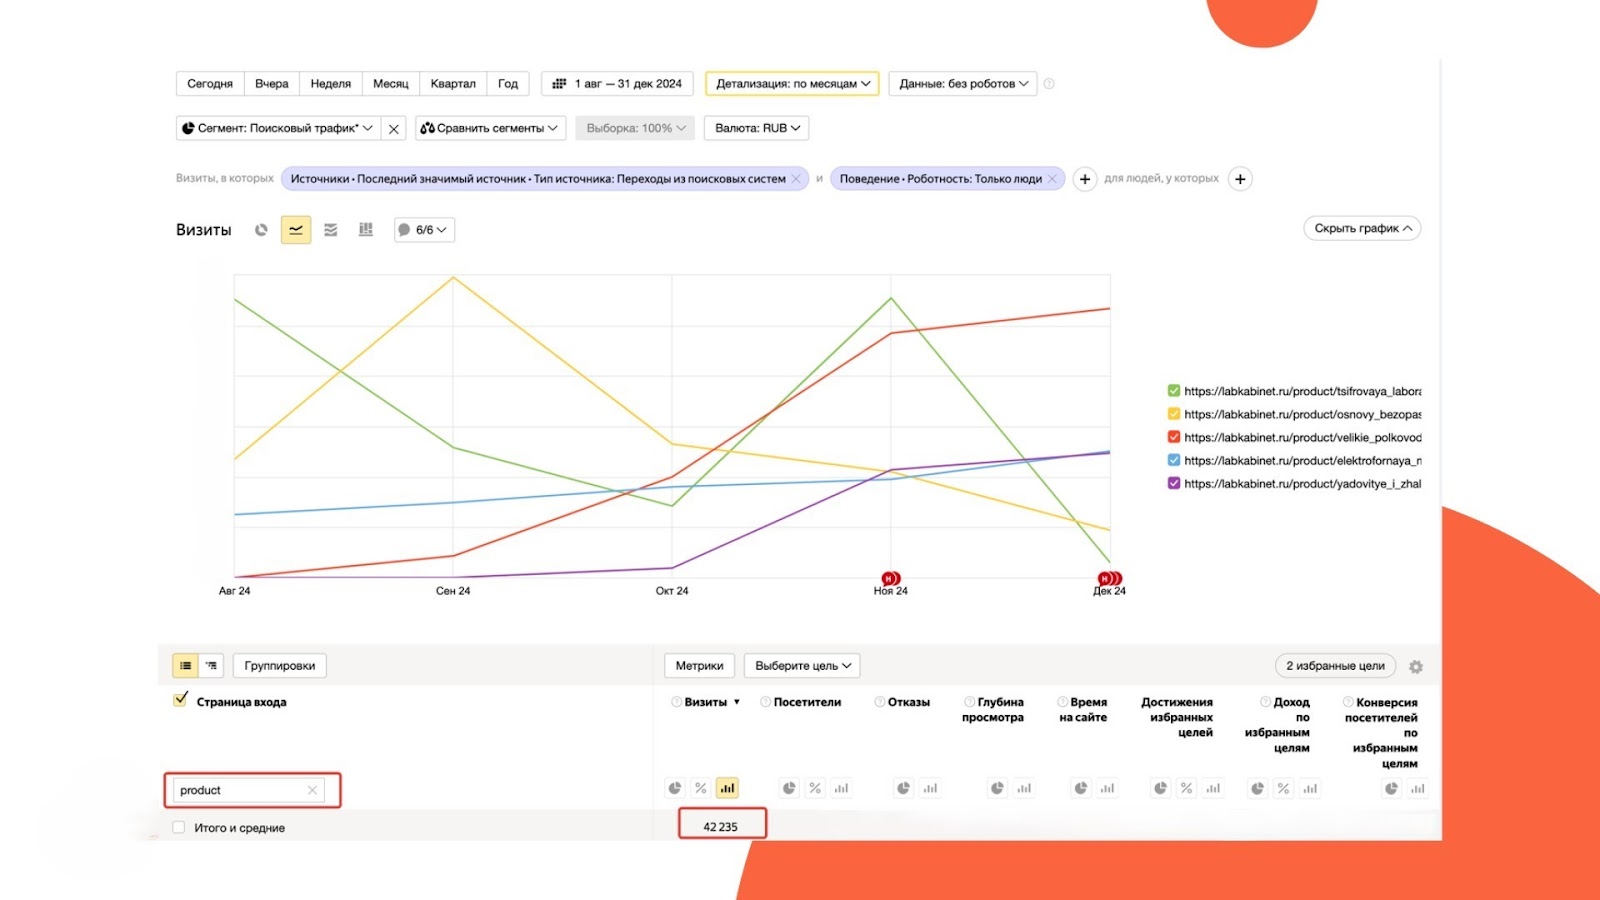Open the Выберите цель dropdown
This screenshot has height=900, width=1600.
[802, 666]
